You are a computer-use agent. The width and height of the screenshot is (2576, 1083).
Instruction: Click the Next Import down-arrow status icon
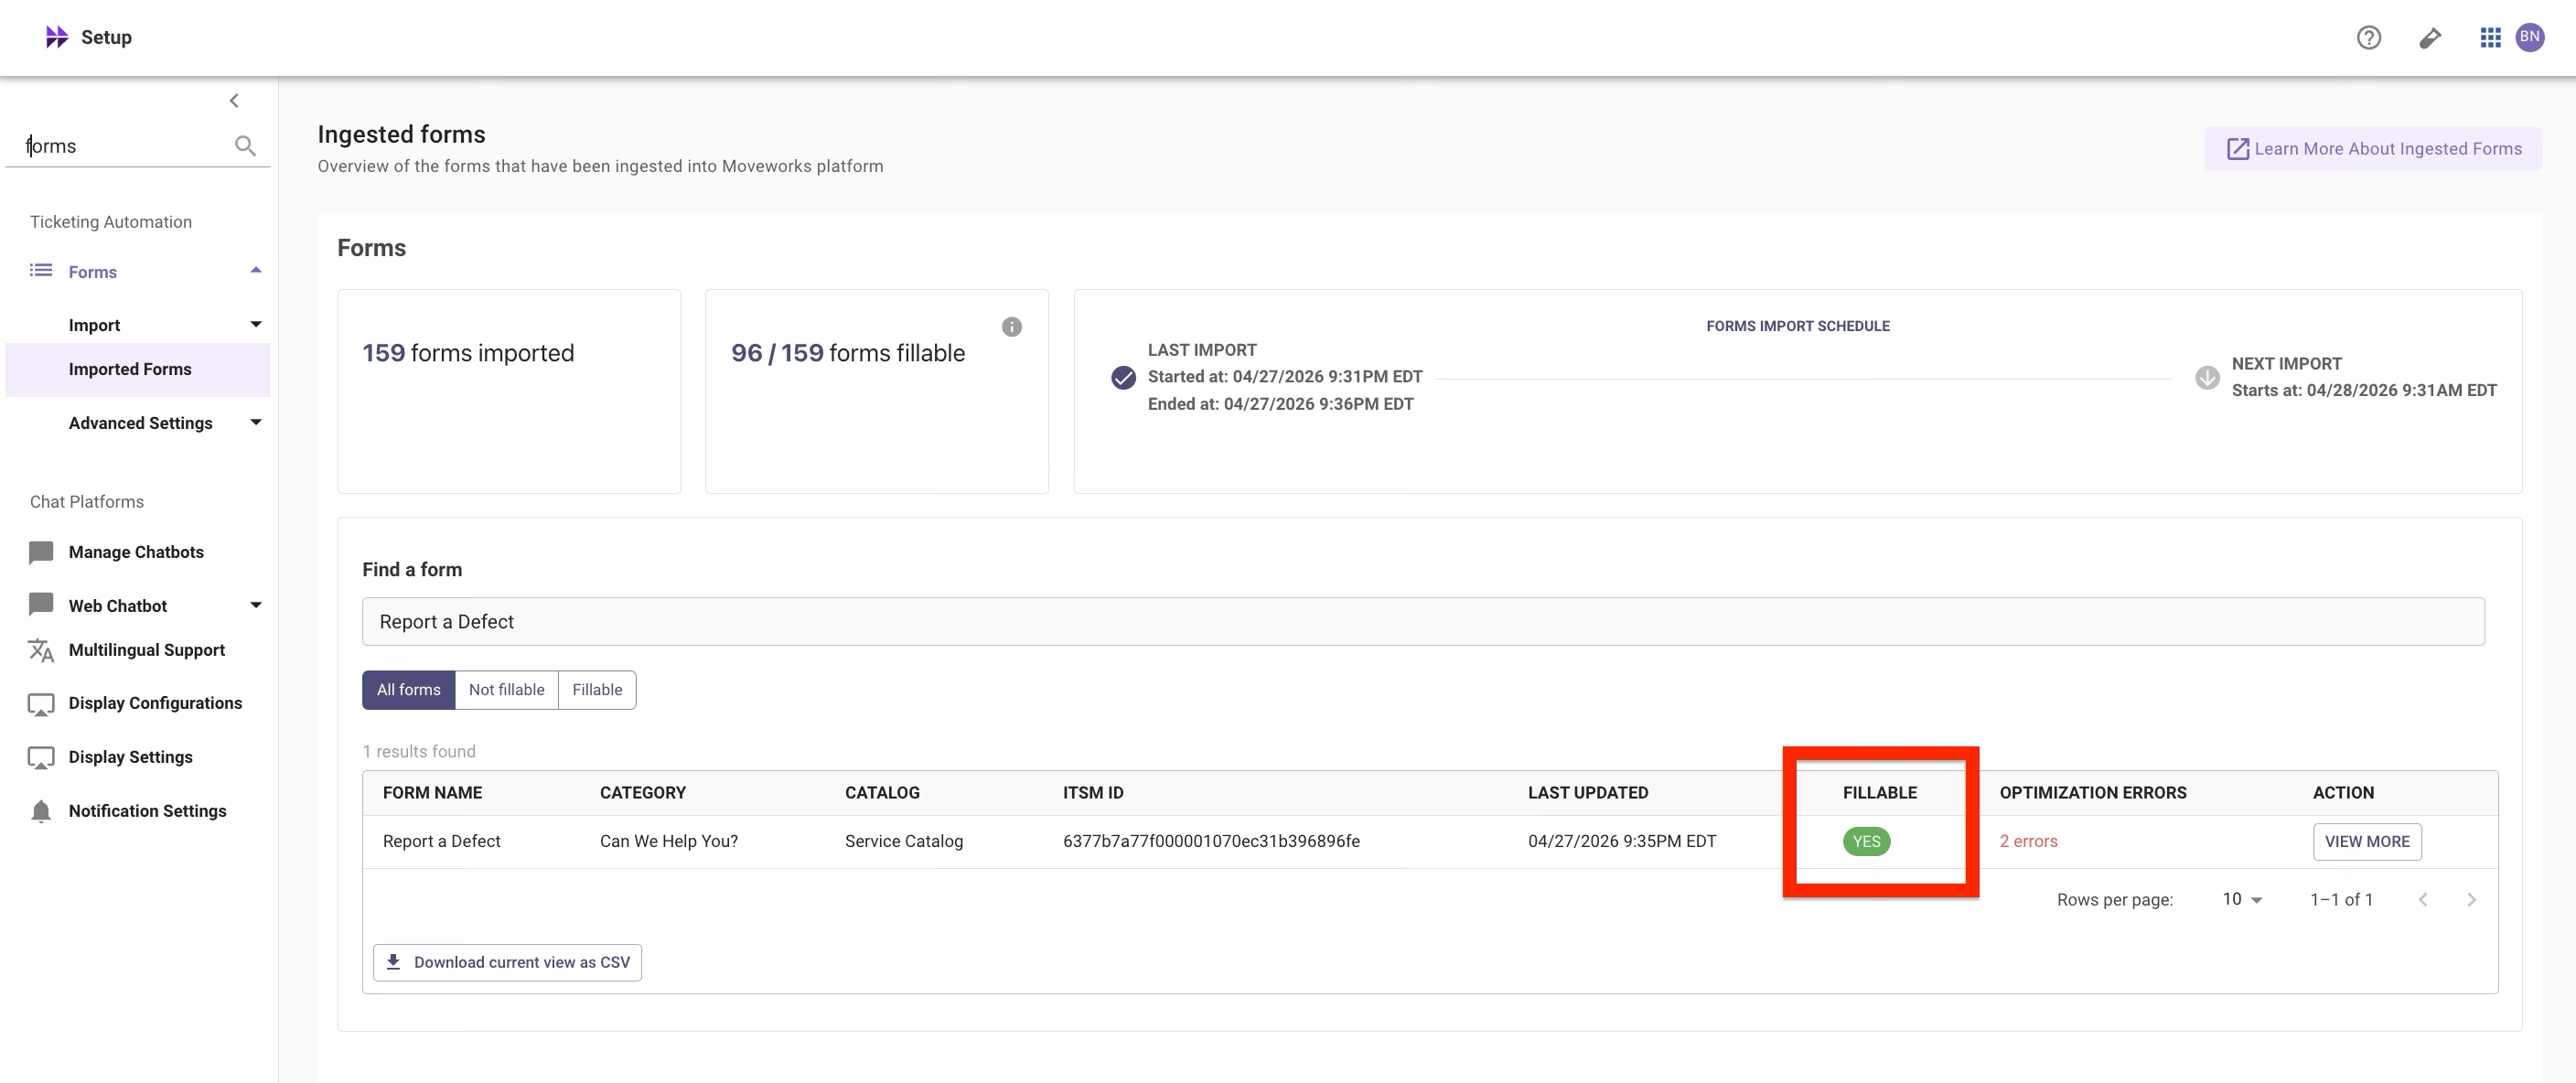[x=2207, y=377]
